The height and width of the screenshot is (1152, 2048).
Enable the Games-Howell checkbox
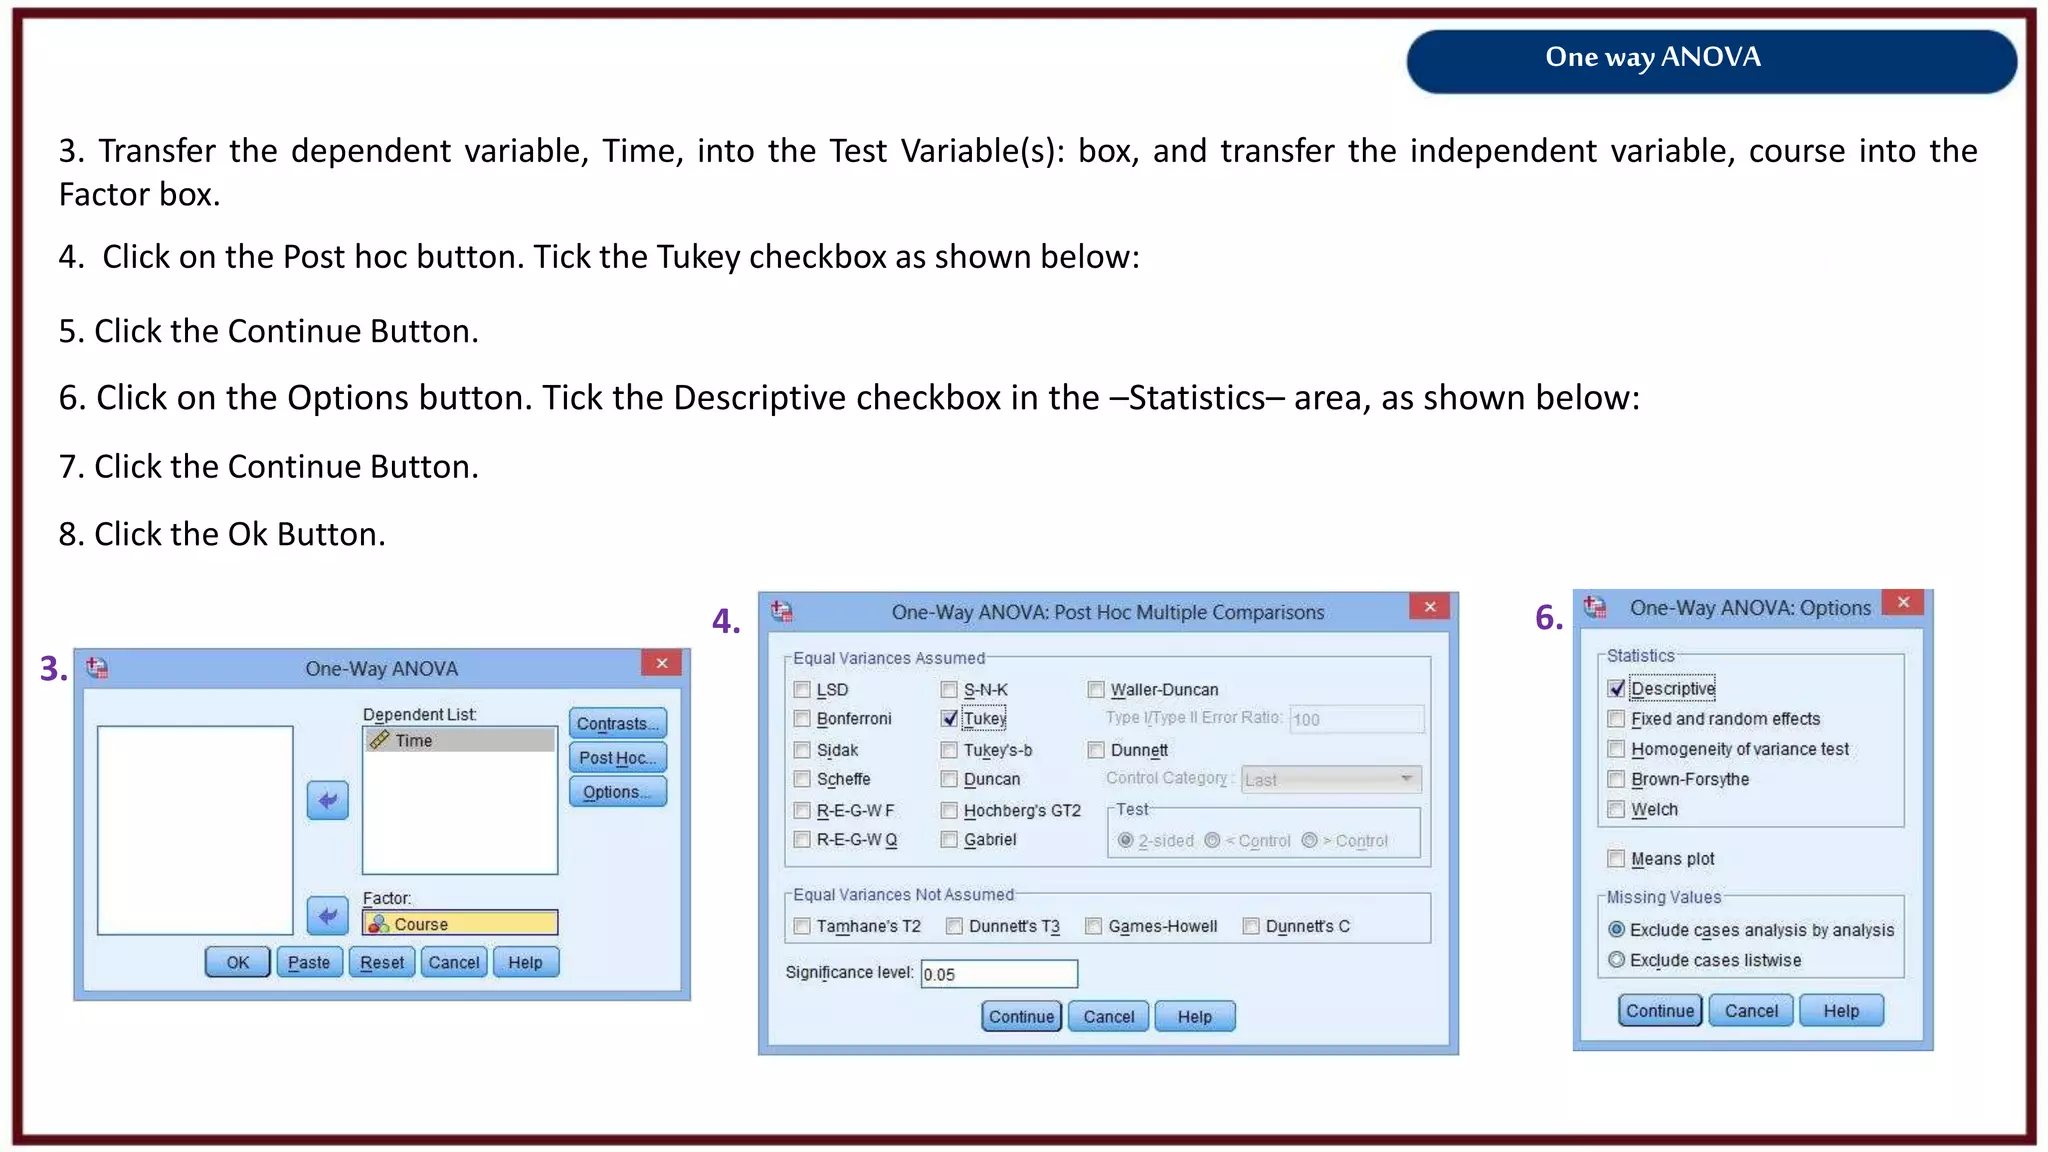pyautogui.click(x=1094, y=926)
